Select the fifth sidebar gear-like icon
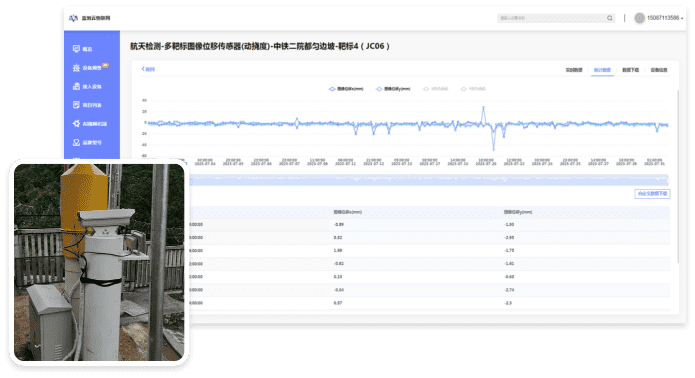The width and height of the screenshot is (695, 378). click(76, 124)
